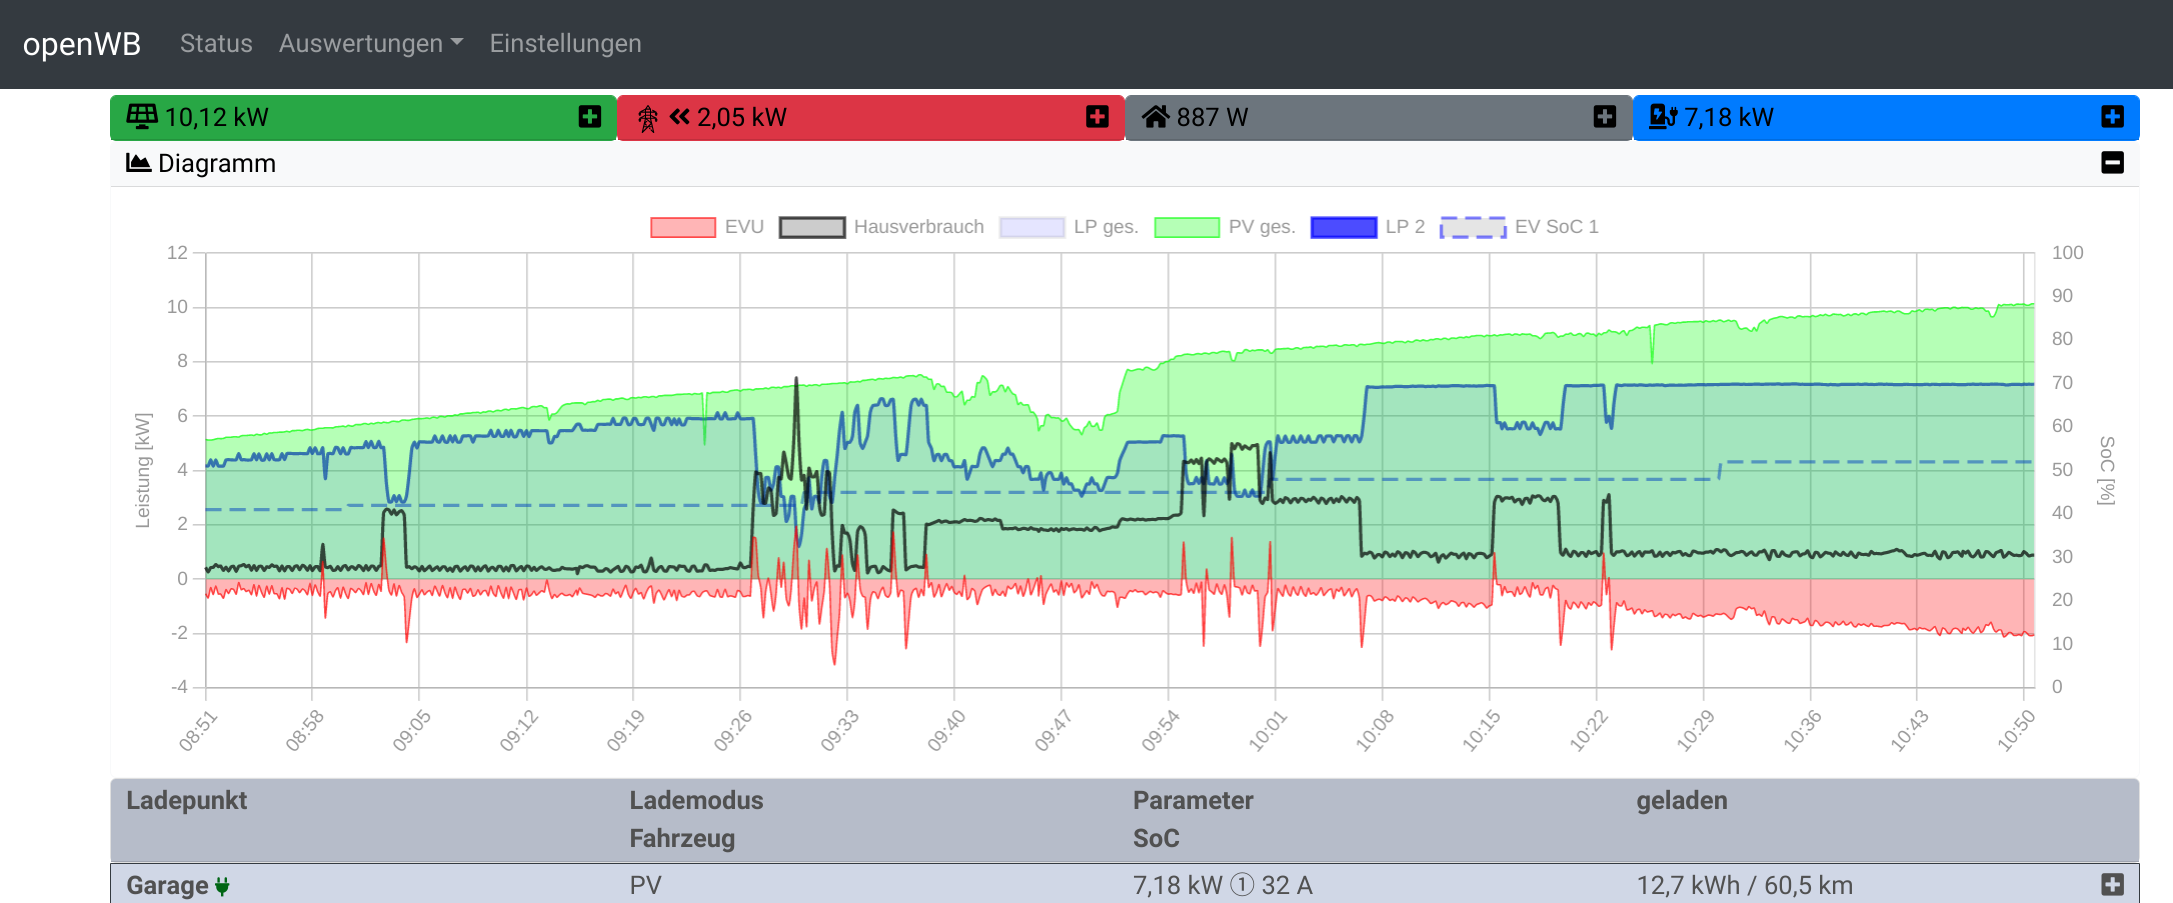This screenshot has height=903, width=2173.
Task: Click the circled phase number icon
Action: (1241, 885)
